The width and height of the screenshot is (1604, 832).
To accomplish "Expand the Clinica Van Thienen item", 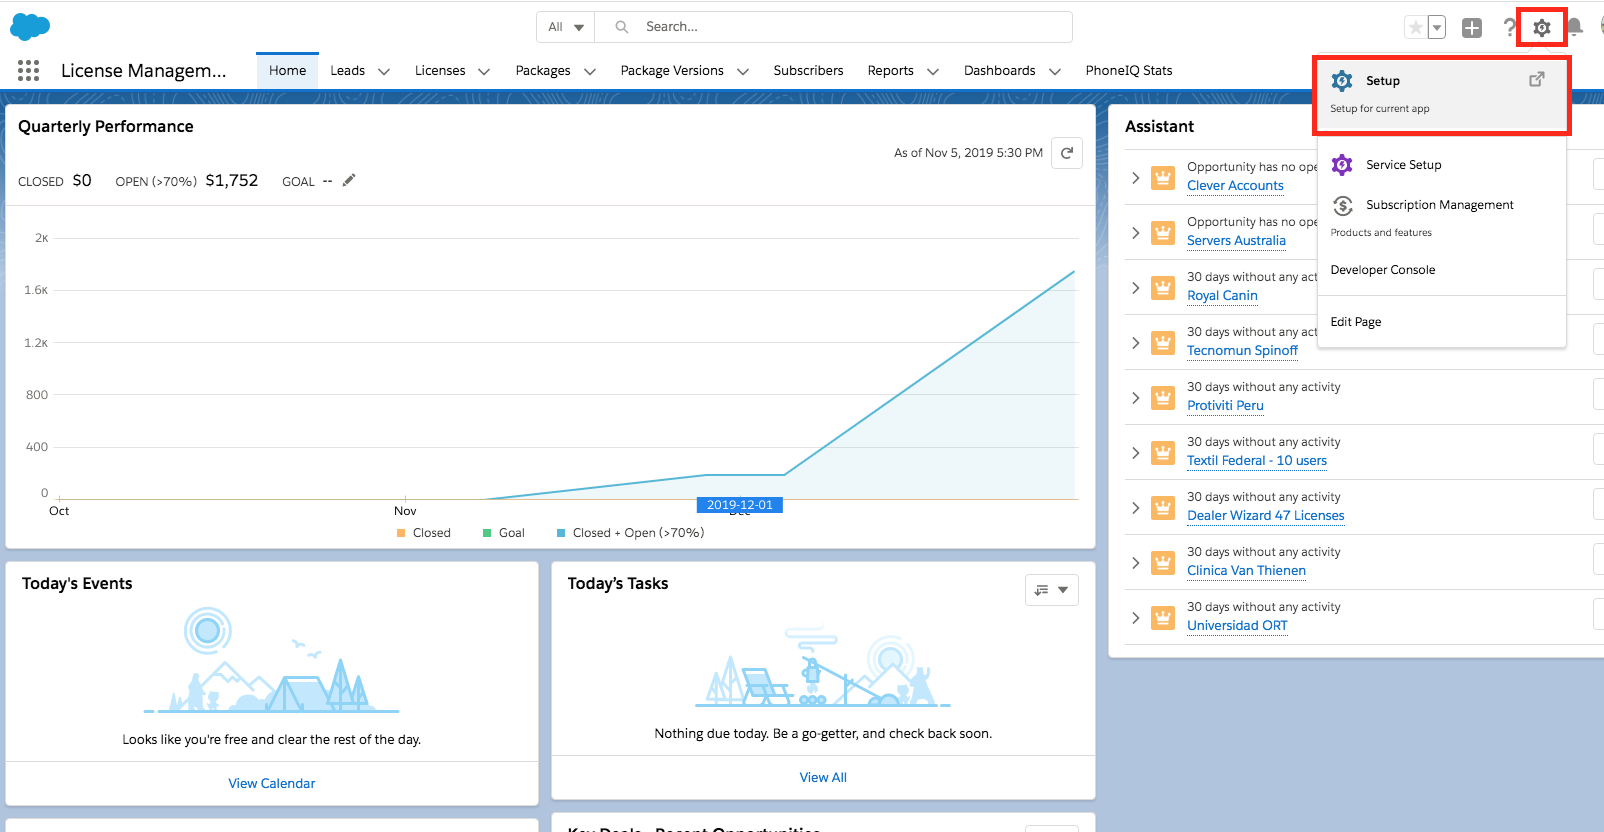I will pyautogui.click(x=1135, y=563).
